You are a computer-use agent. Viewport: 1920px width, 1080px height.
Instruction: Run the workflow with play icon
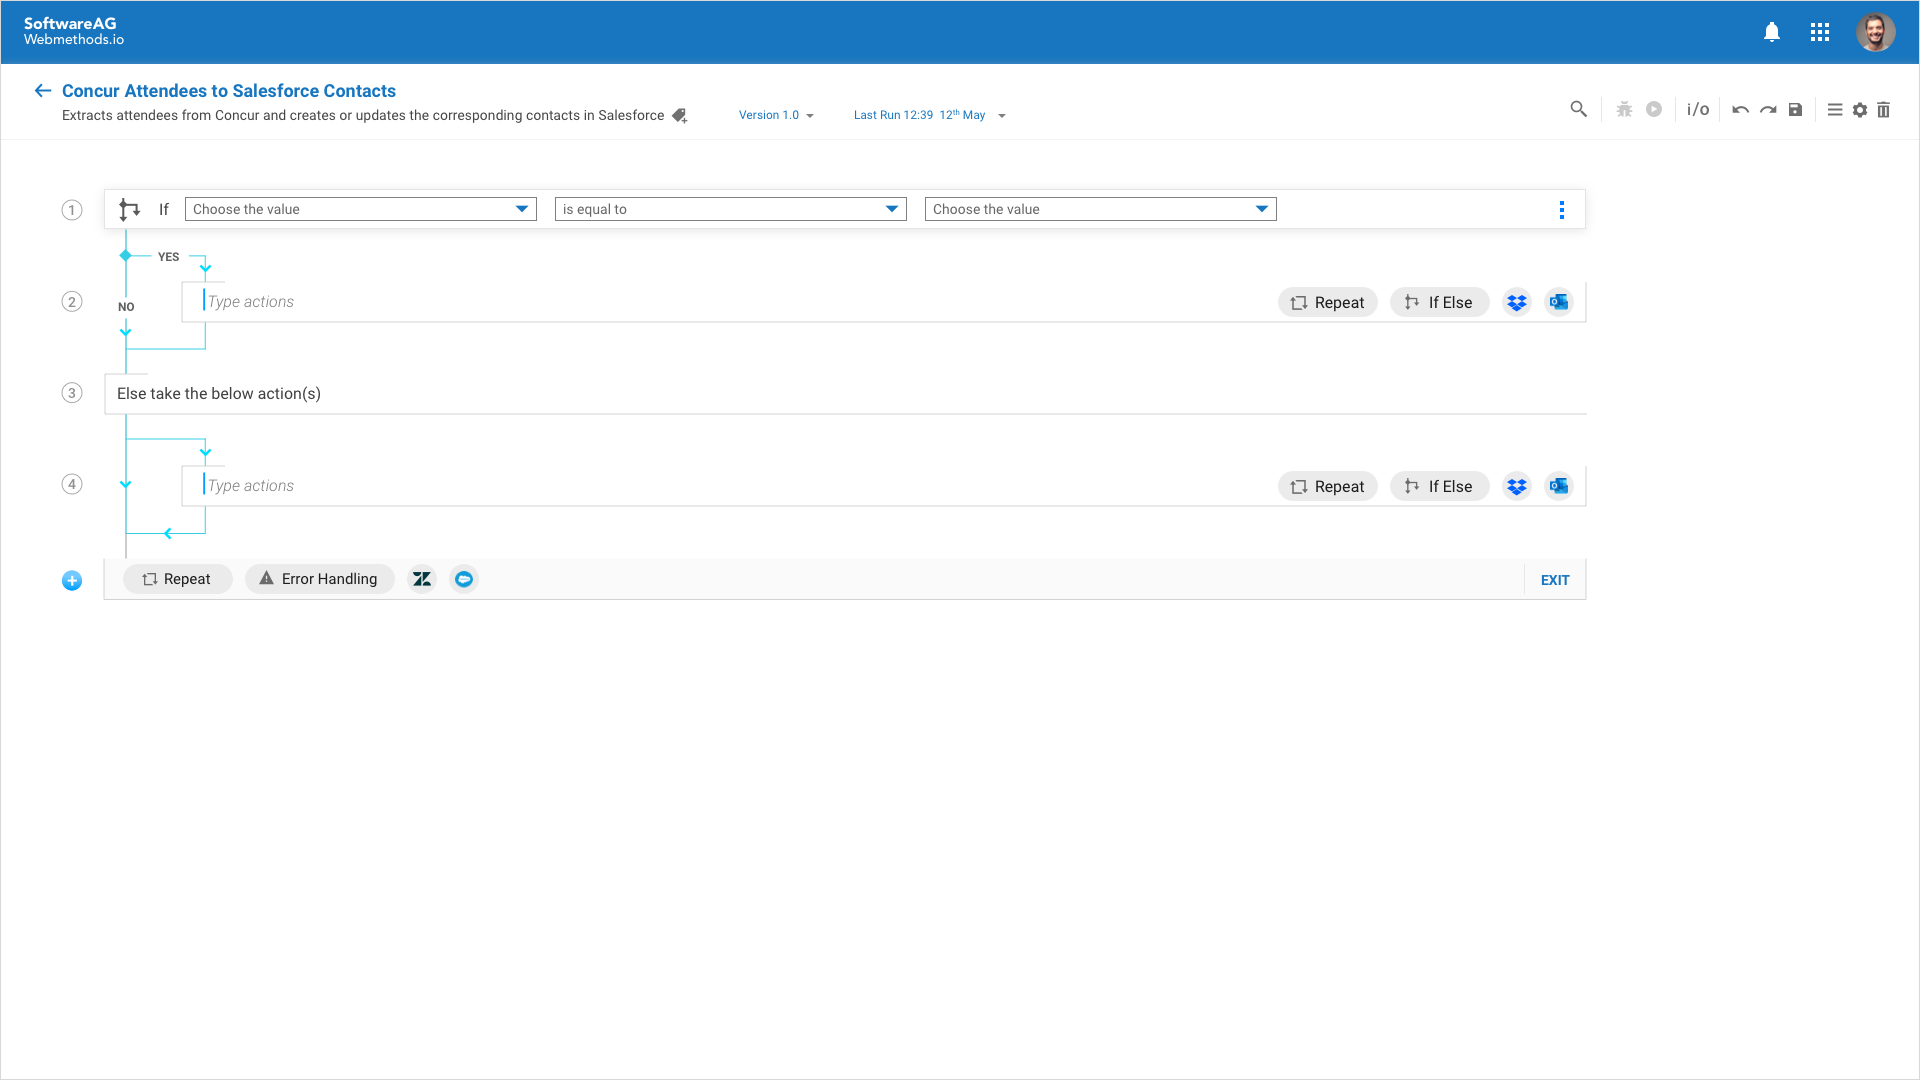(x=1654, y=109)
